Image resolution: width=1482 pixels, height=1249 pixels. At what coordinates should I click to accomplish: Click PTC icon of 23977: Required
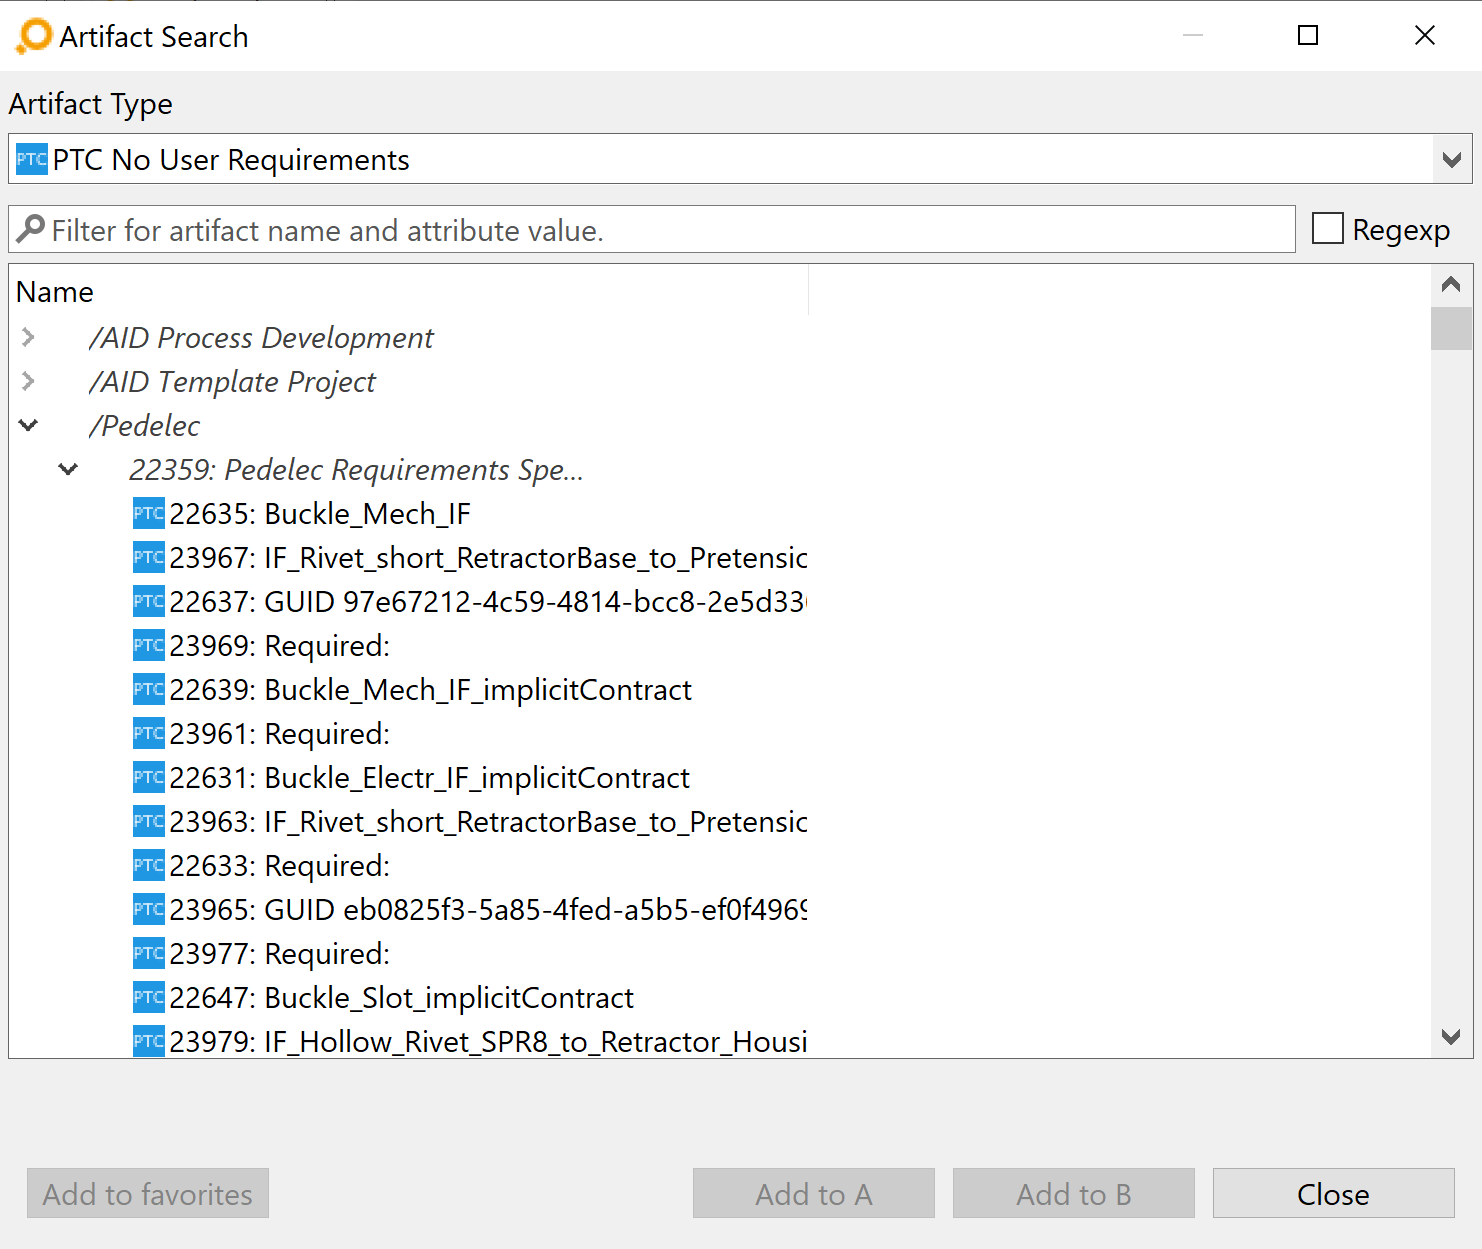[x=149, y=953]
